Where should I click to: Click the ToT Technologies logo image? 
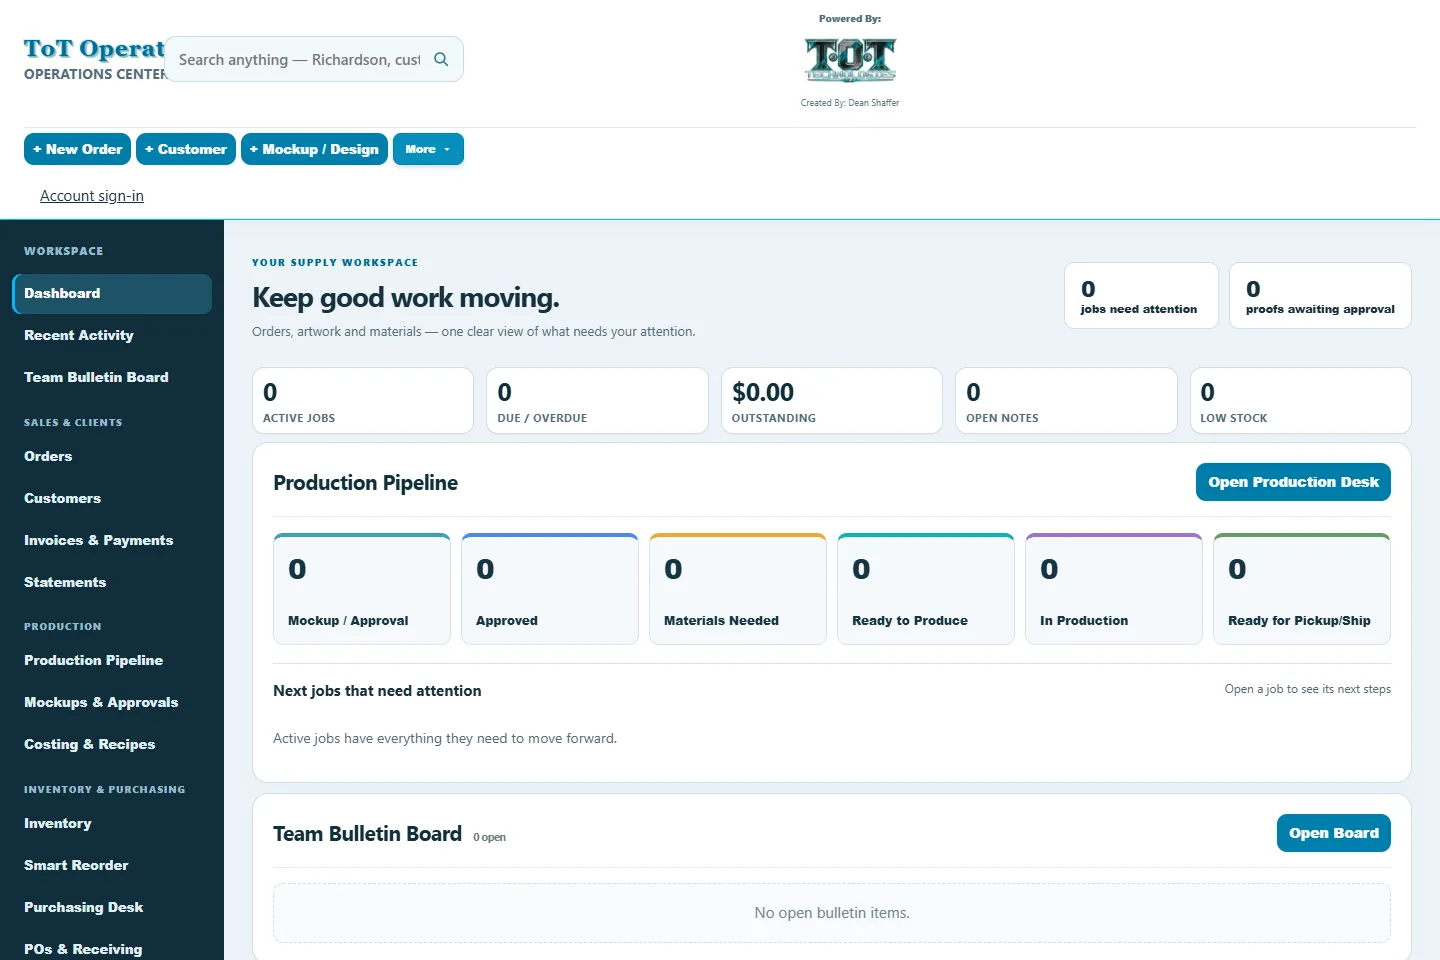[x=850, y=60]
